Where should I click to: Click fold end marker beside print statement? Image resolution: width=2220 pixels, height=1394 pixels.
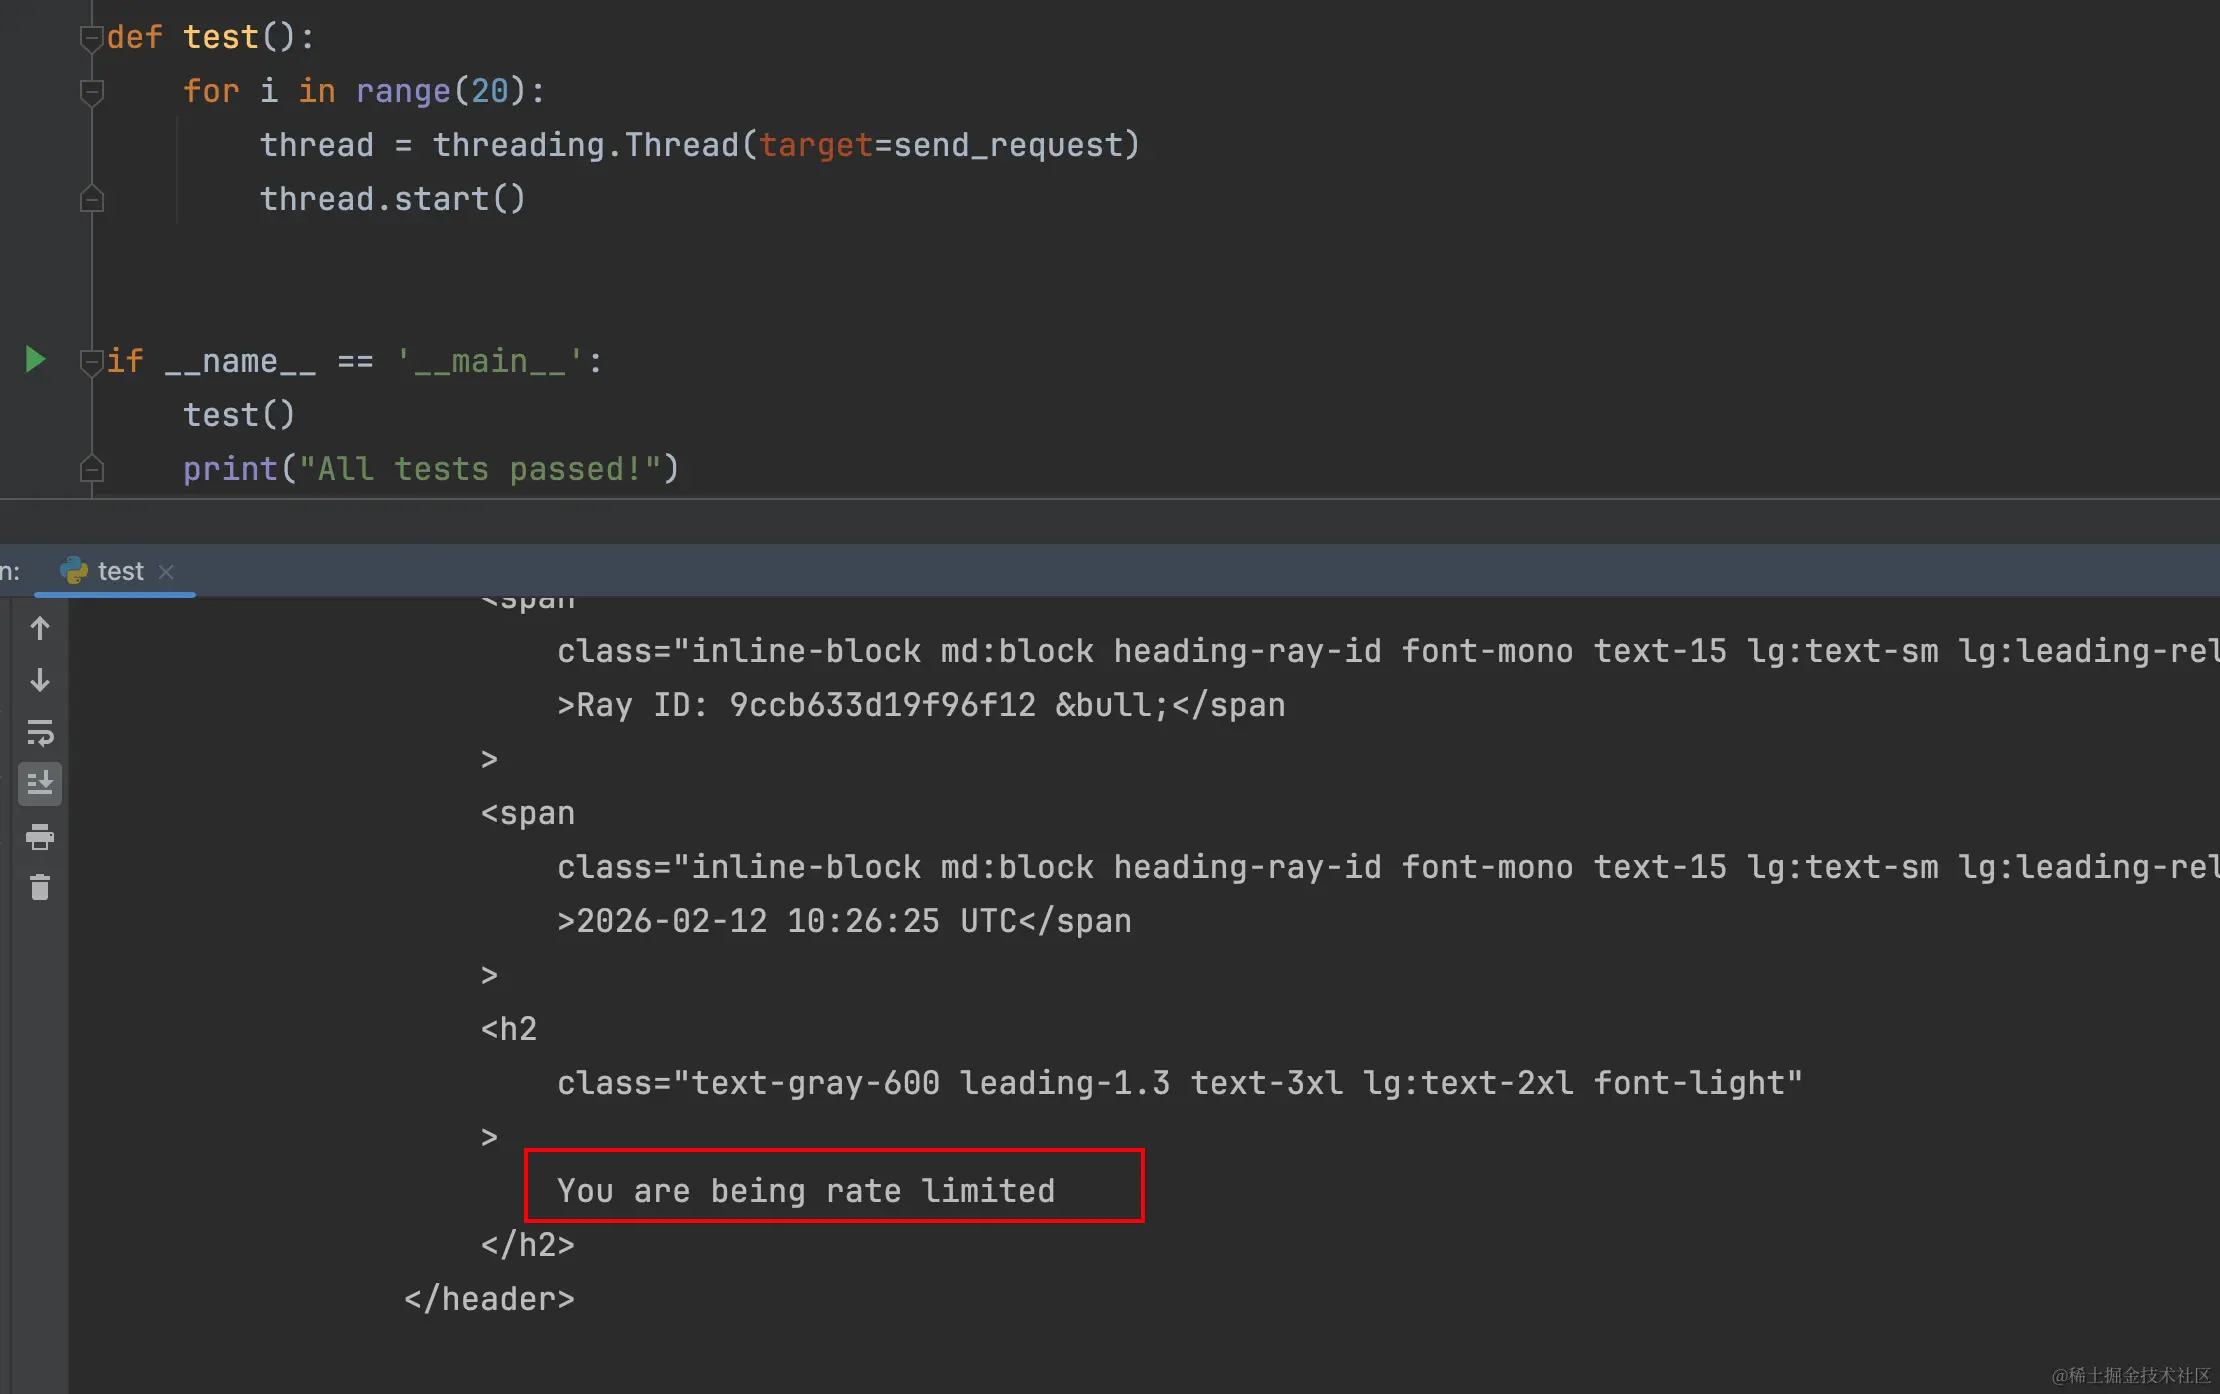(91, 468)
